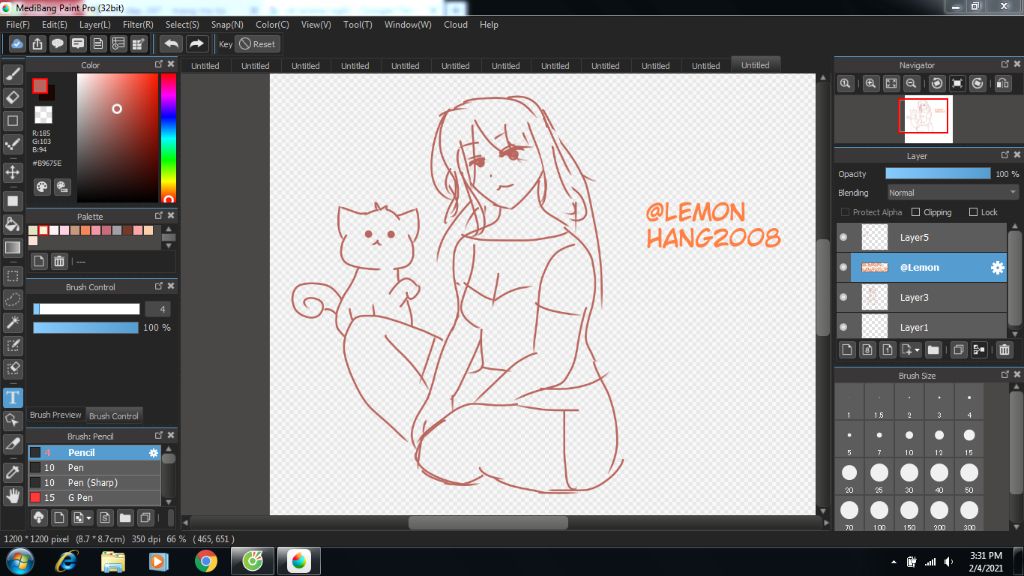This screenshot has height=576, width=1024.
Task: Select the Hand tool
Action: (x=12, y=496)
